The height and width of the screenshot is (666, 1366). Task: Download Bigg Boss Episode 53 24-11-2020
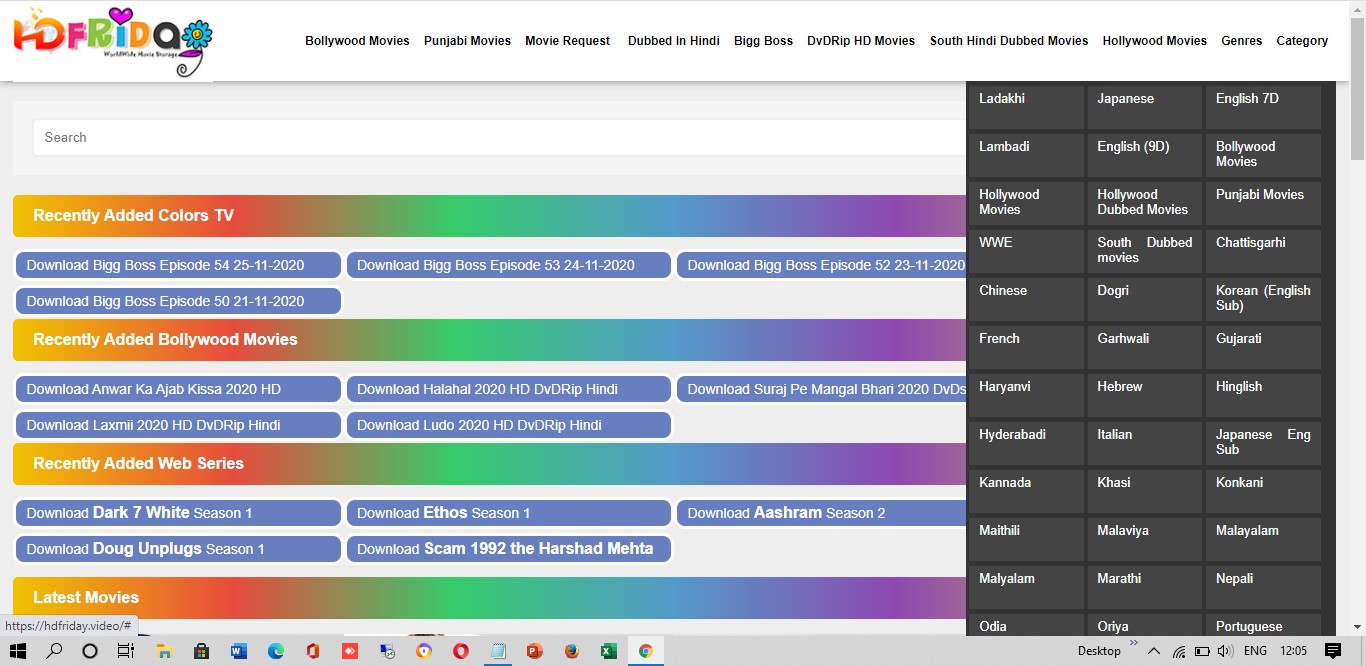508,265
